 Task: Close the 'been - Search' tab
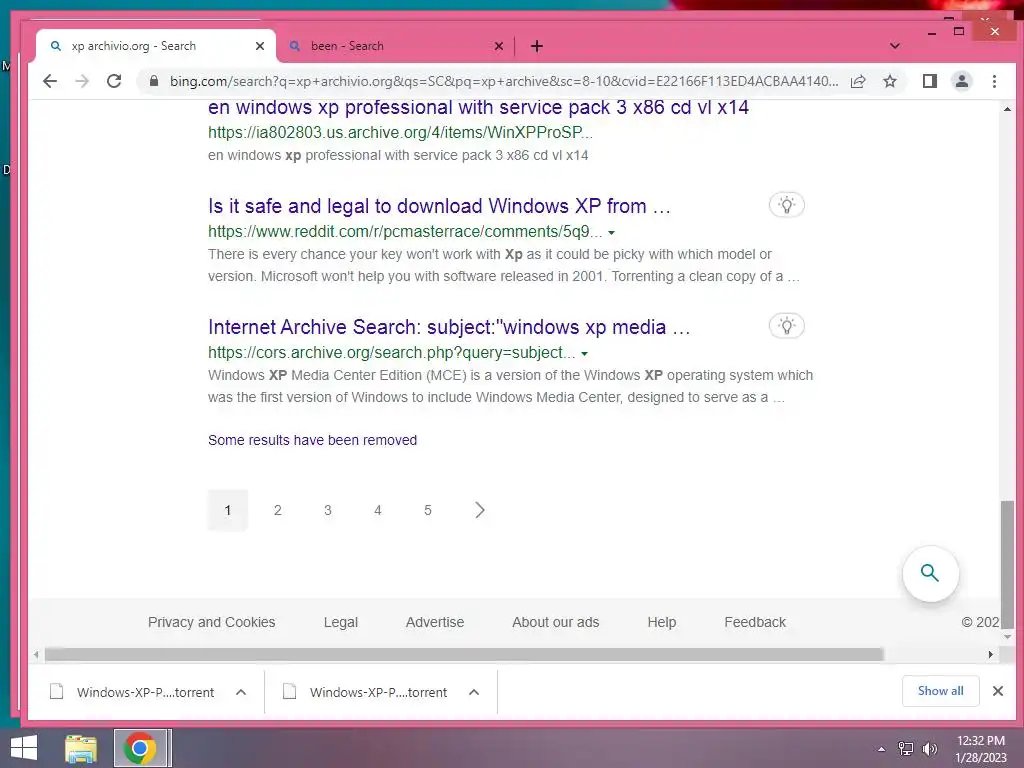[x=499, y=46]
